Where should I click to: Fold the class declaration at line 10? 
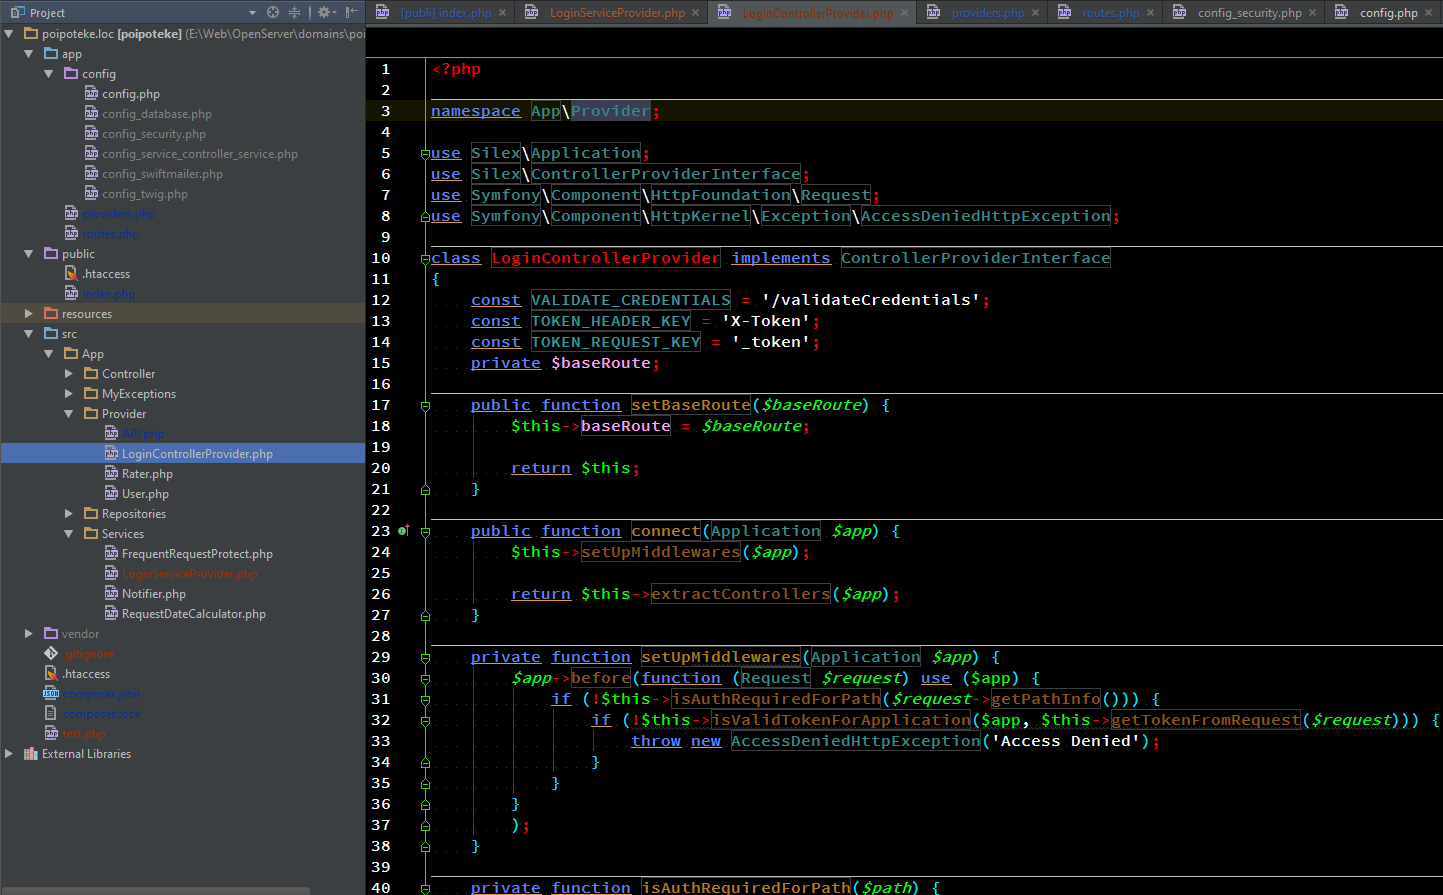(x=425, y=258)
